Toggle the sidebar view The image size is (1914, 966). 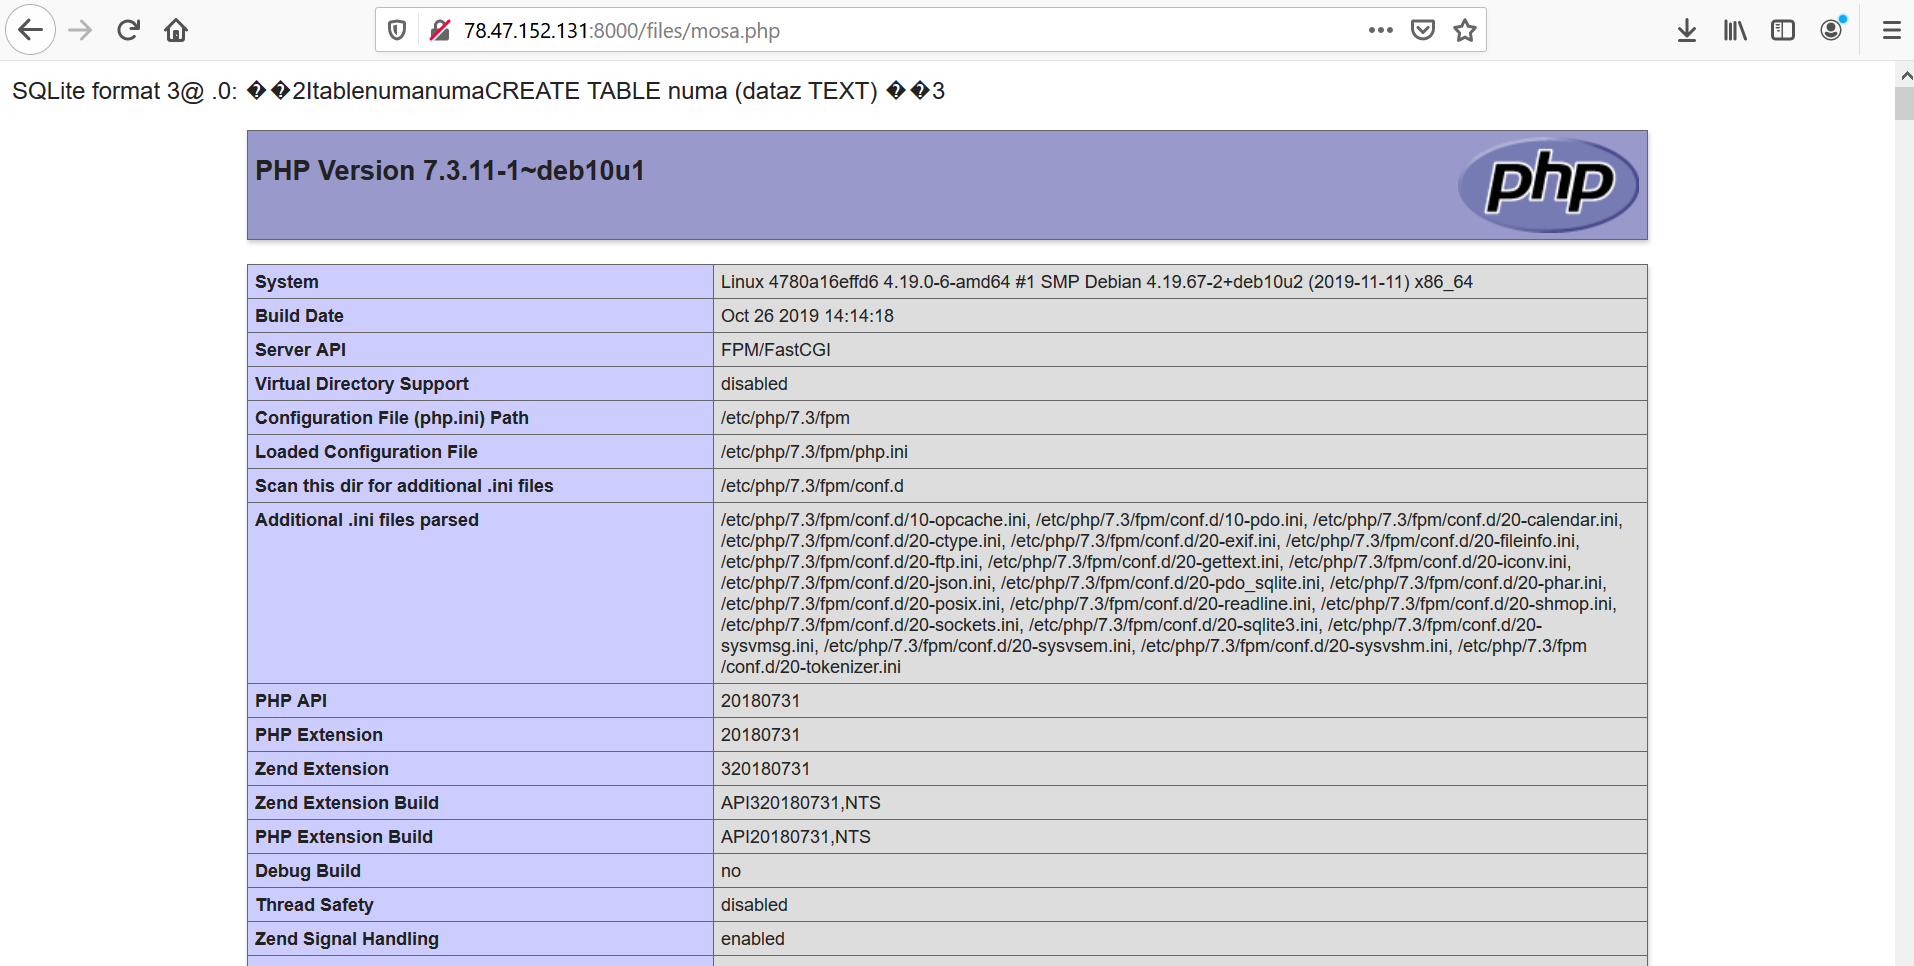point(1783,30)
